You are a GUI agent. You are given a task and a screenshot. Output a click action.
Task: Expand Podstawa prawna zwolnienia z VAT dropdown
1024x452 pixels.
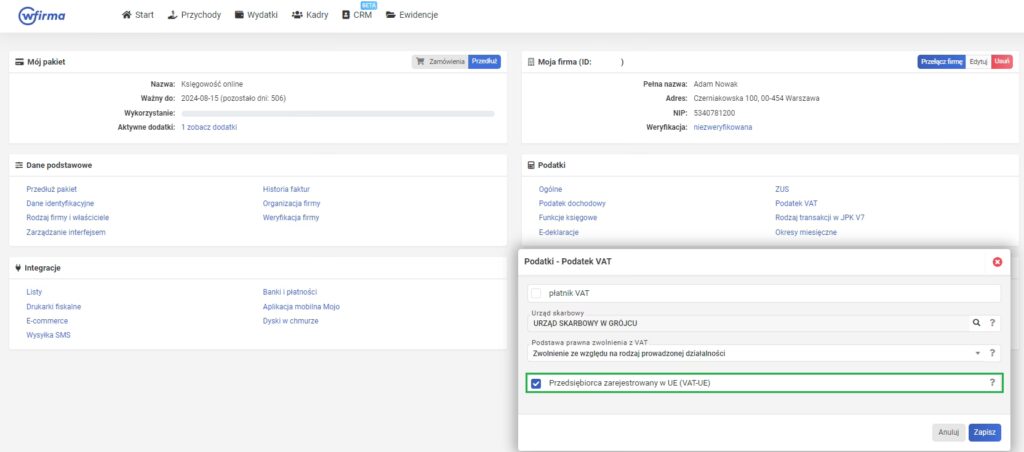pos(976,353)
